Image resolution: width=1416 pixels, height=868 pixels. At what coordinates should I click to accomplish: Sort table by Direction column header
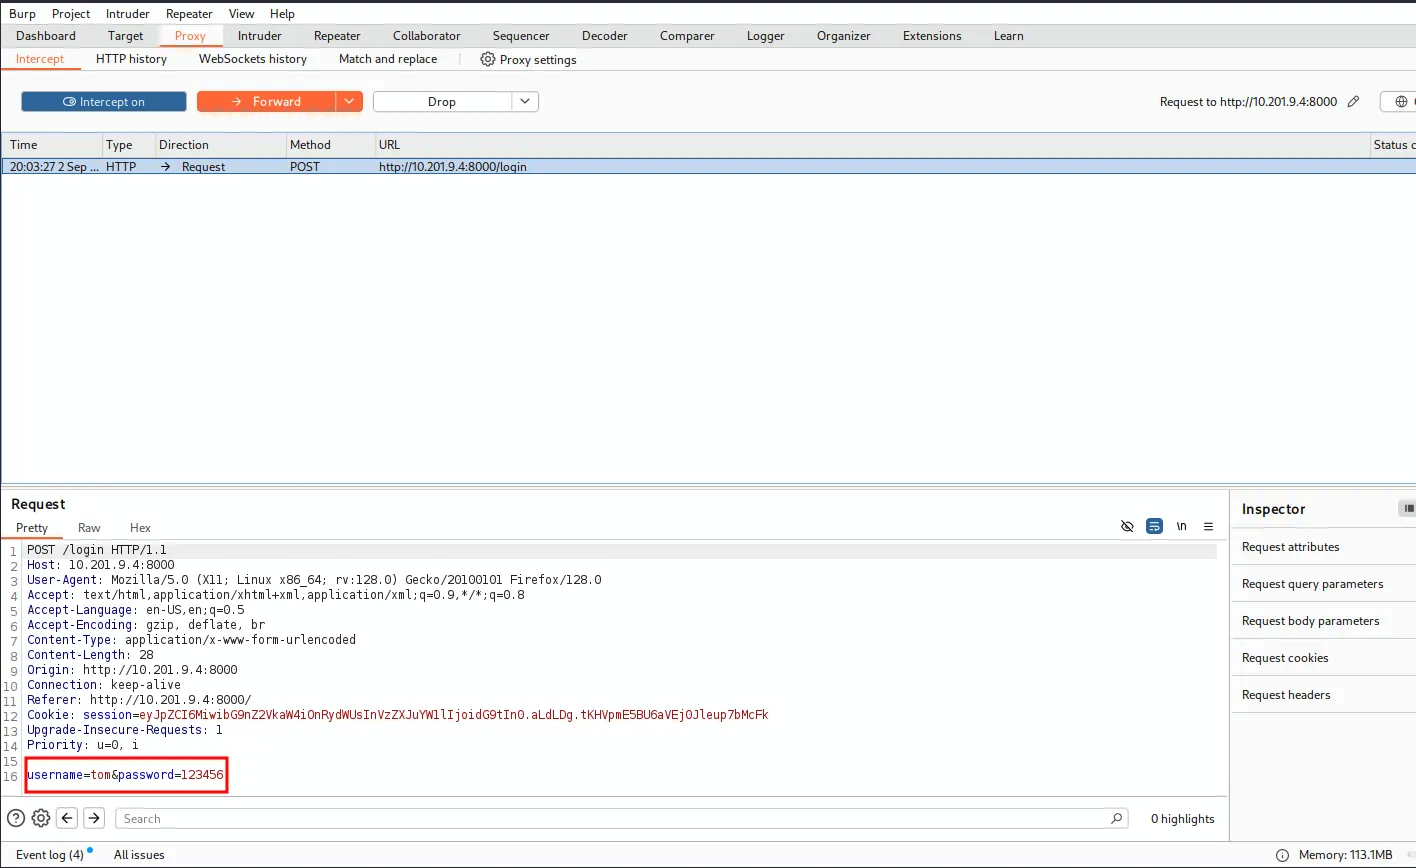click(x=220, y=145)
